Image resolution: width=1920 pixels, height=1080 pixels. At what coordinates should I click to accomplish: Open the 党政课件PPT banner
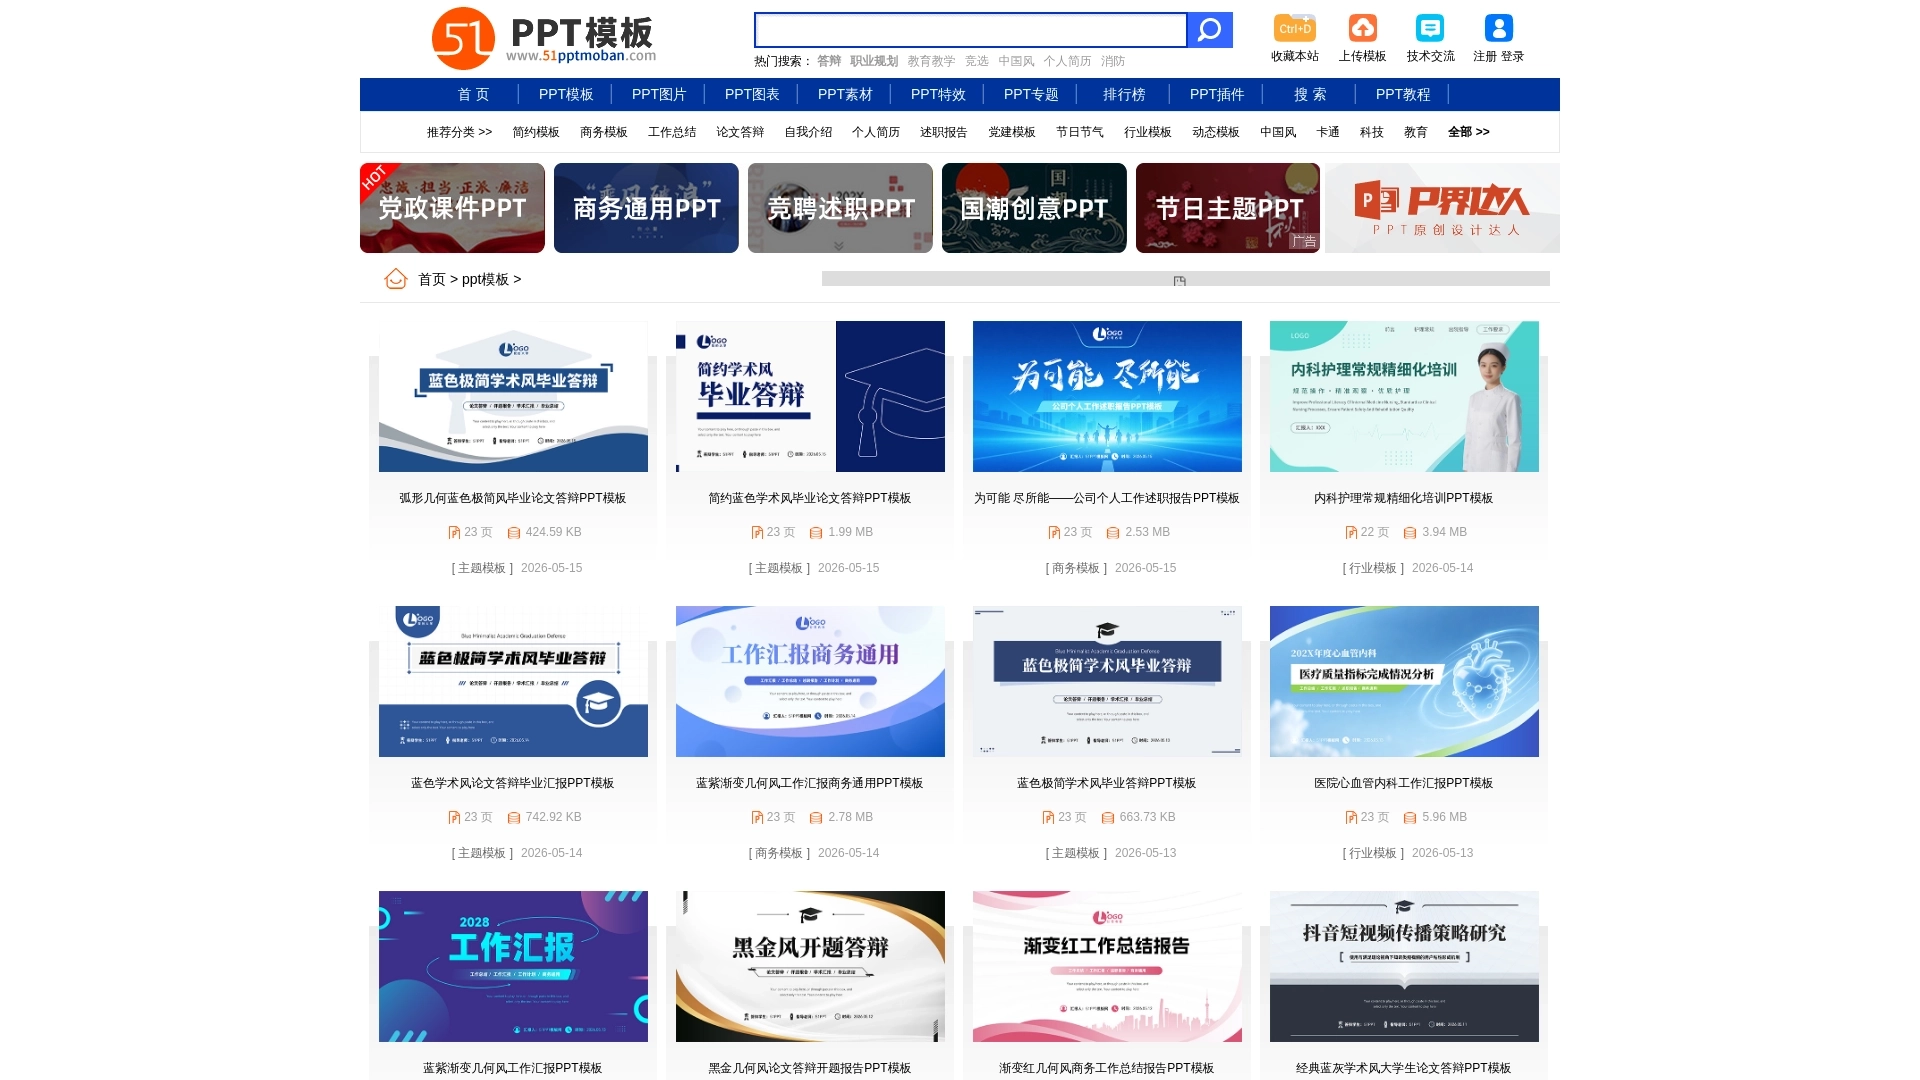coord(452,208)
